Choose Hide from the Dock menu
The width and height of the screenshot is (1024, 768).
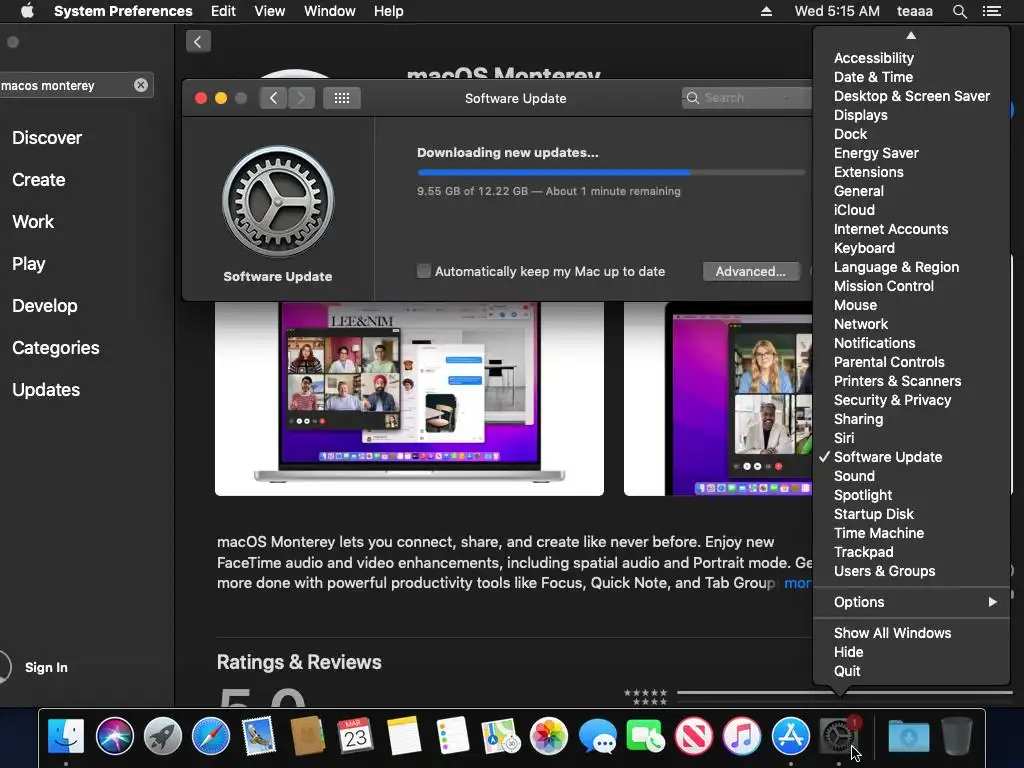pos(912,652)
